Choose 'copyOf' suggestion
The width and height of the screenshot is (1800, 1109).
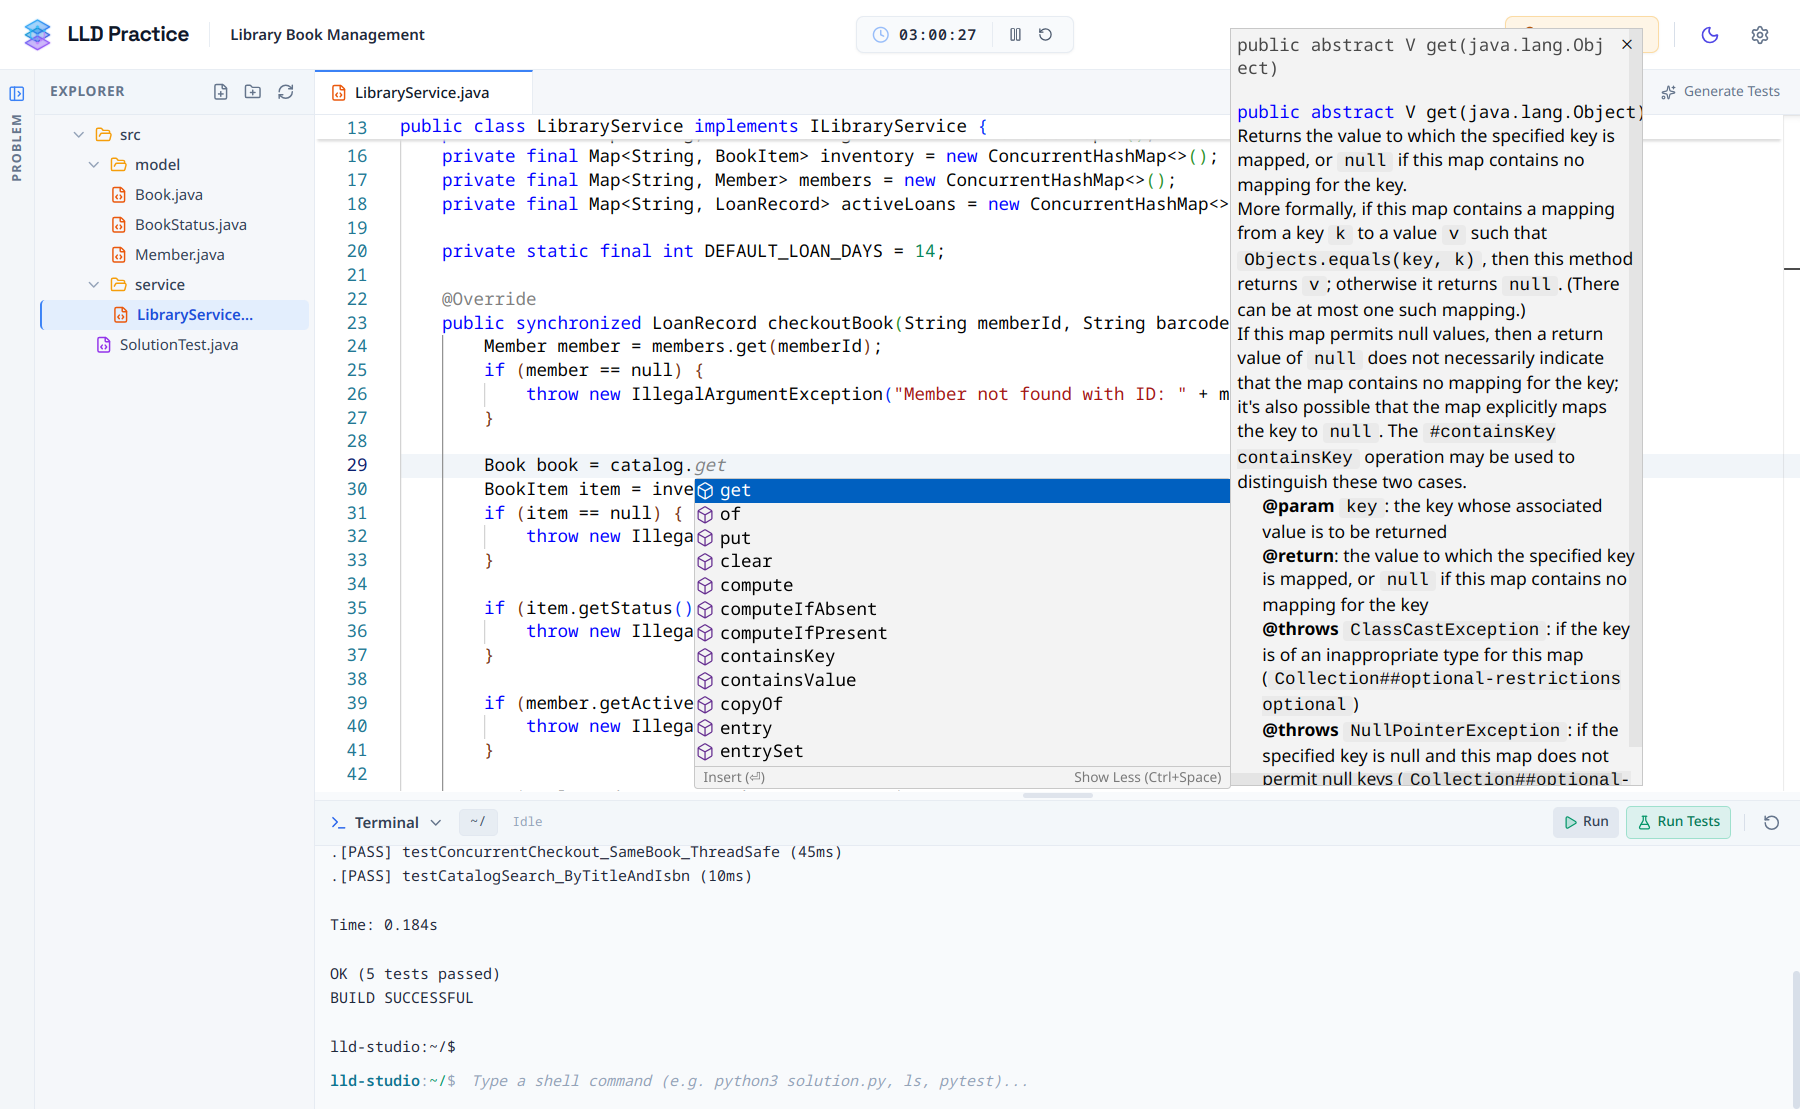tap(962, 704)
